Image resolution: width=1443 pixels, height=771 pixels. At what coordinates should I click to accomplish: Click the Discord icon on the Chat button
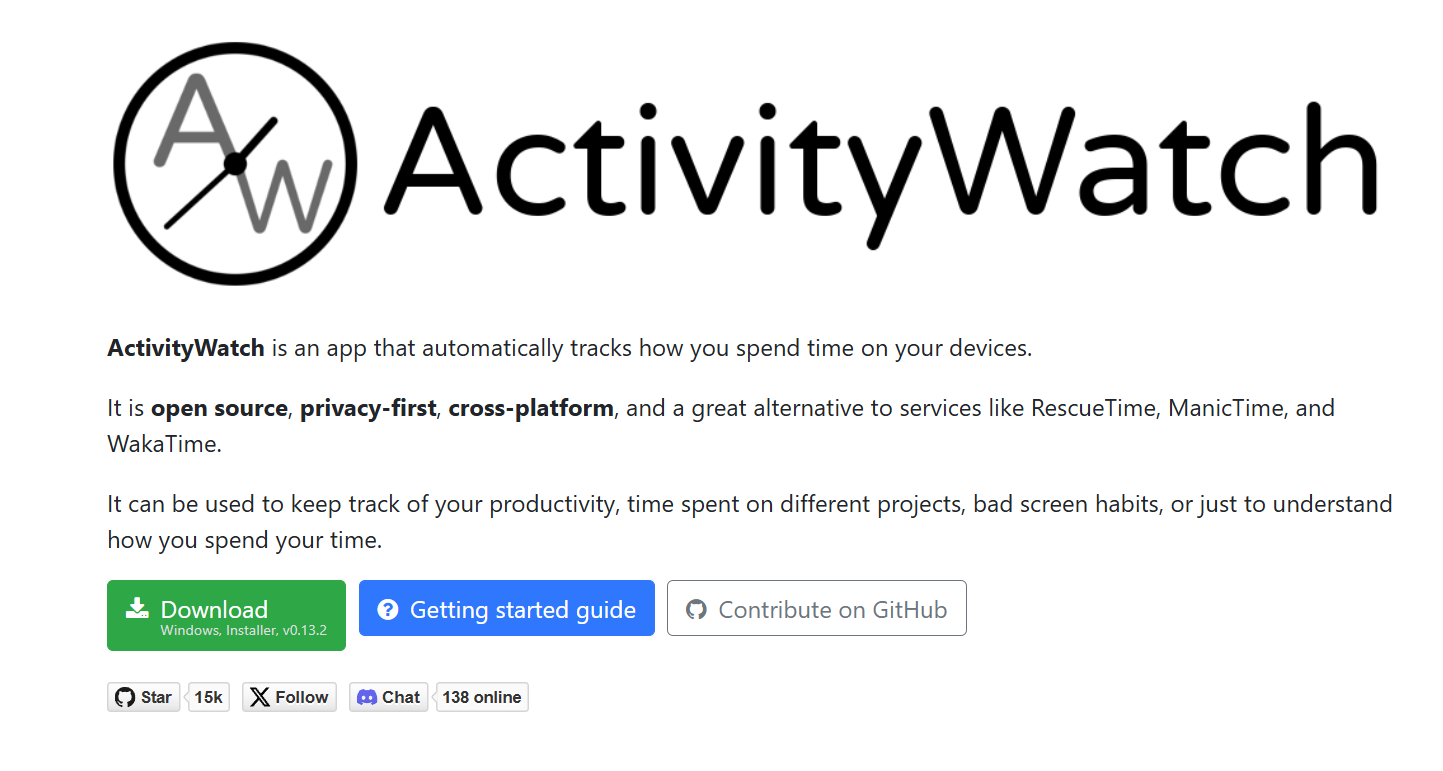pos(364,696)
